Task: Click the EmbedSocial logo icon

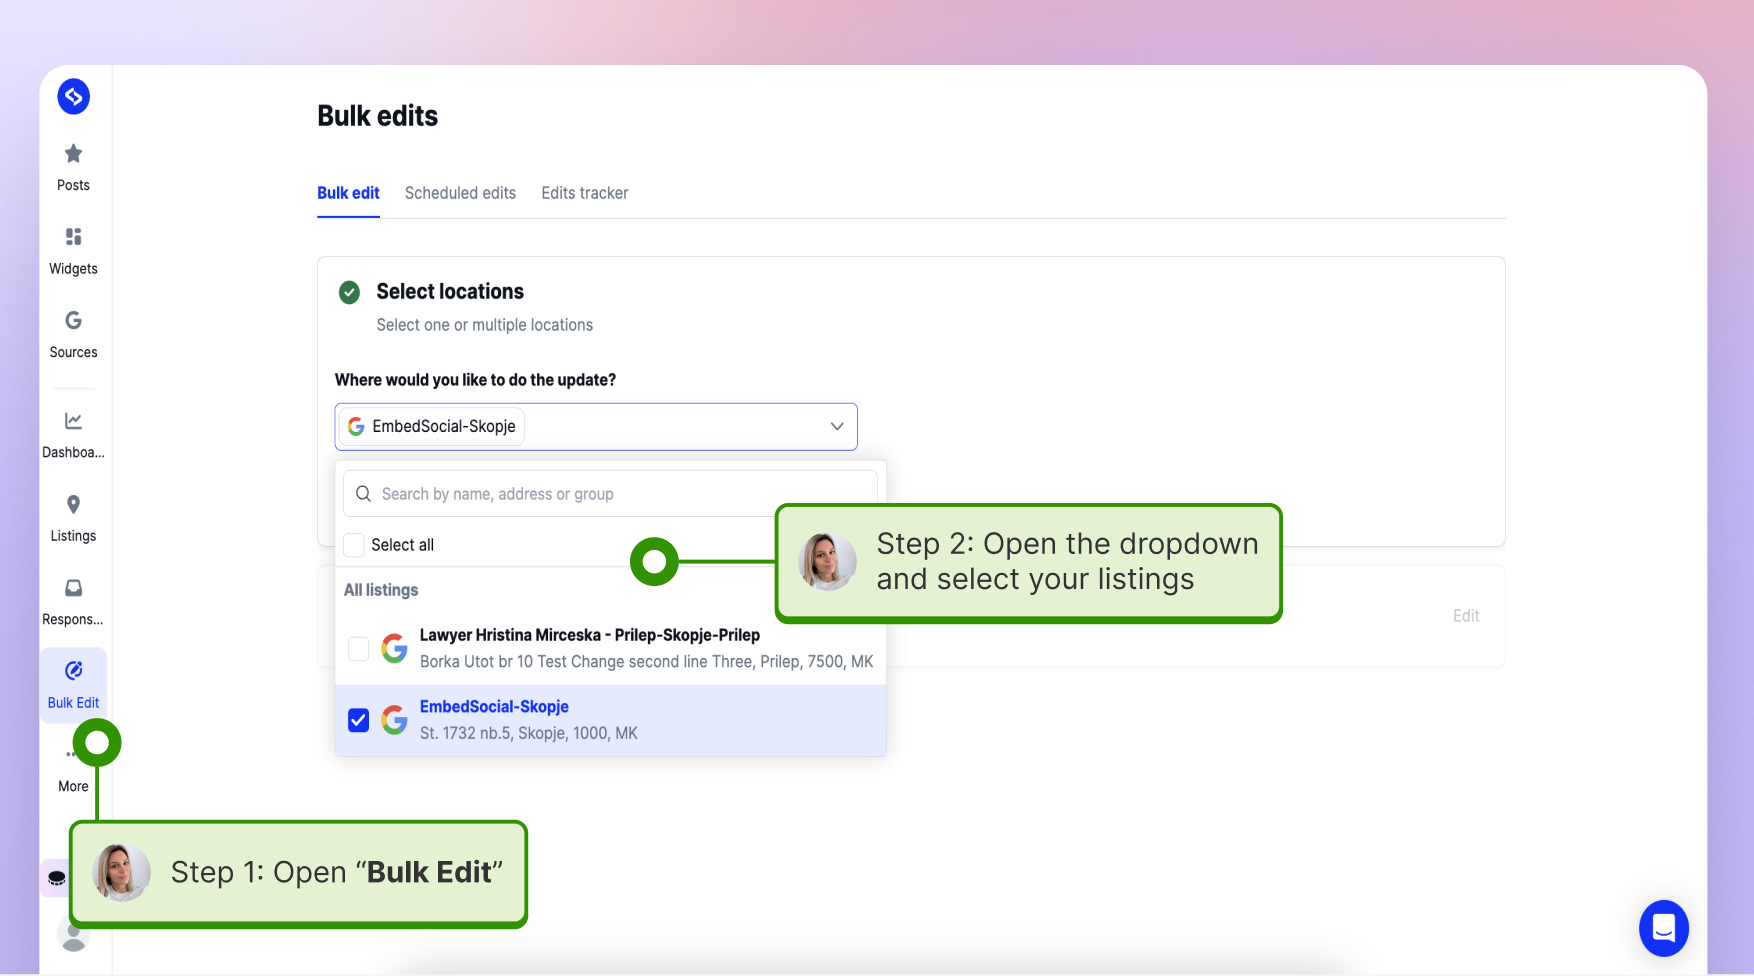Action: (74, 97)
